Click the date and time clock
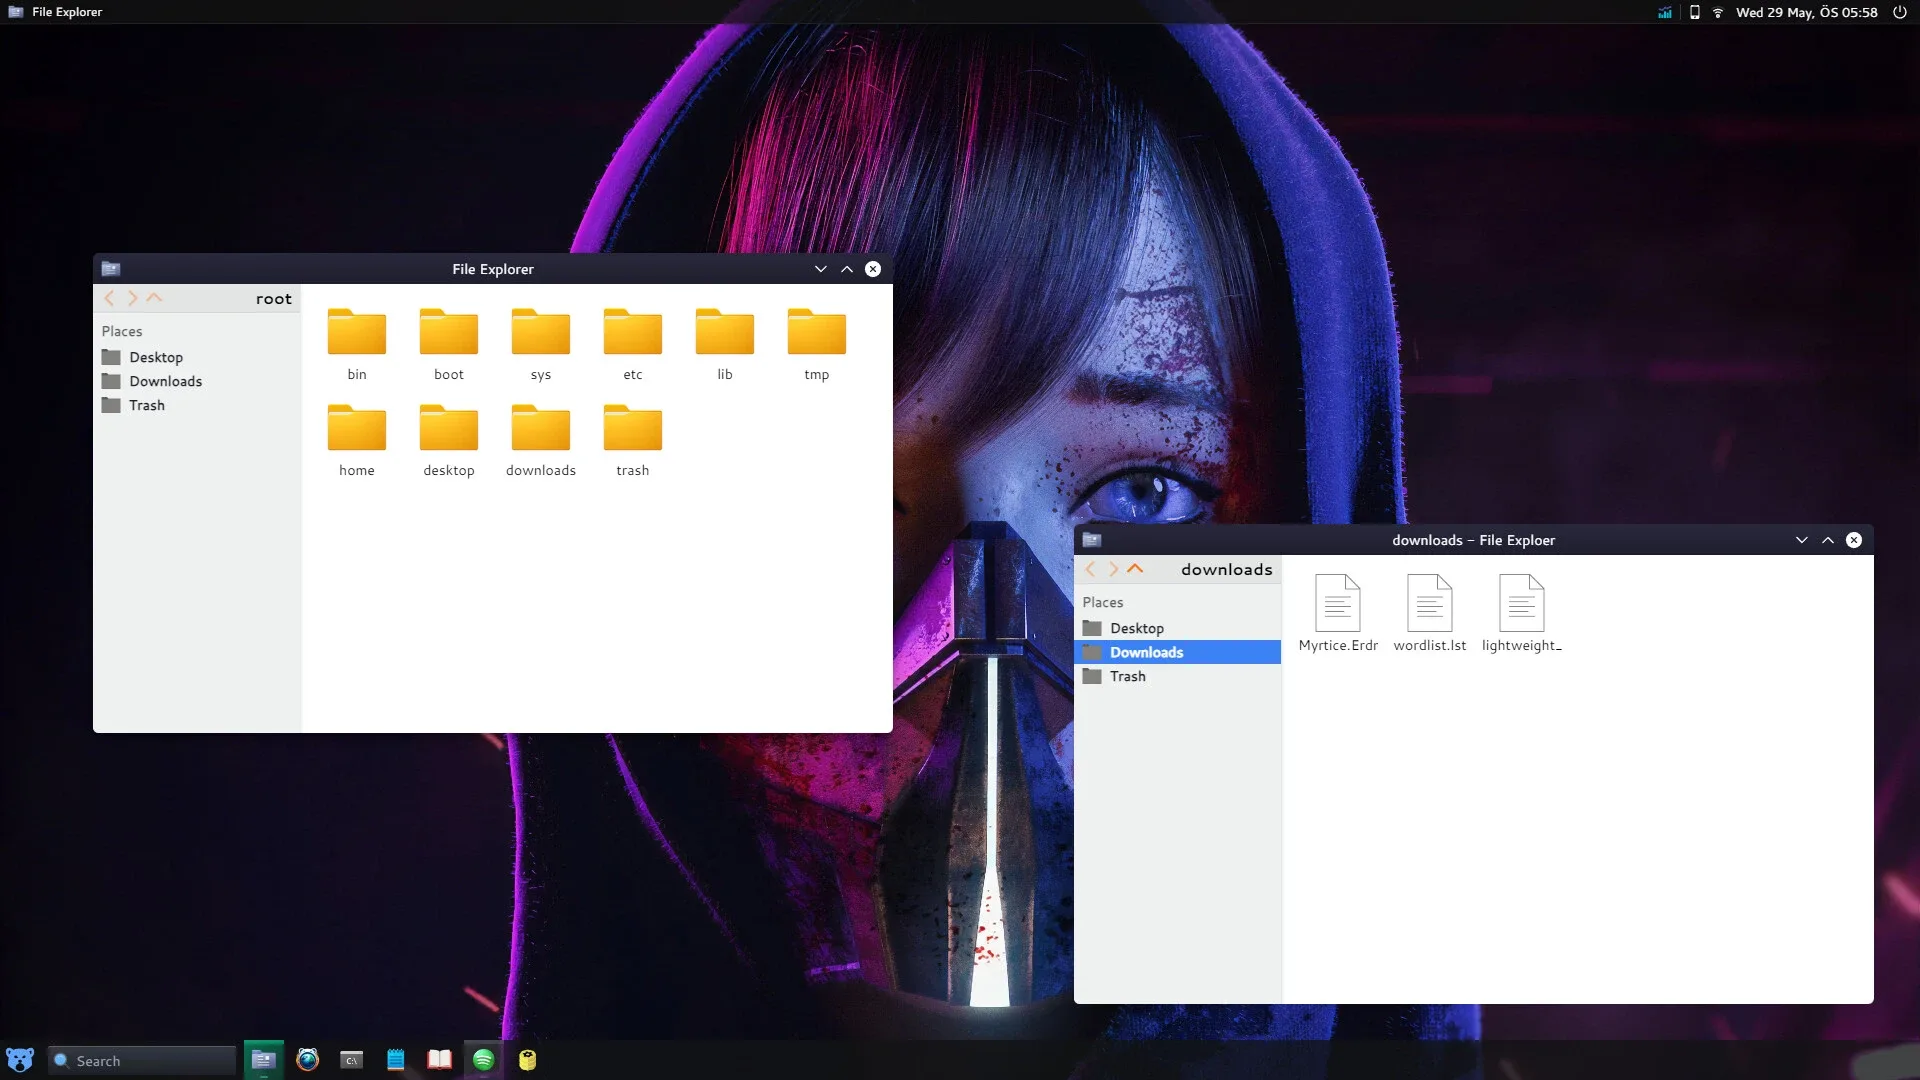The width and height of the screenshot is (1920, 1080). point(1806,12)
